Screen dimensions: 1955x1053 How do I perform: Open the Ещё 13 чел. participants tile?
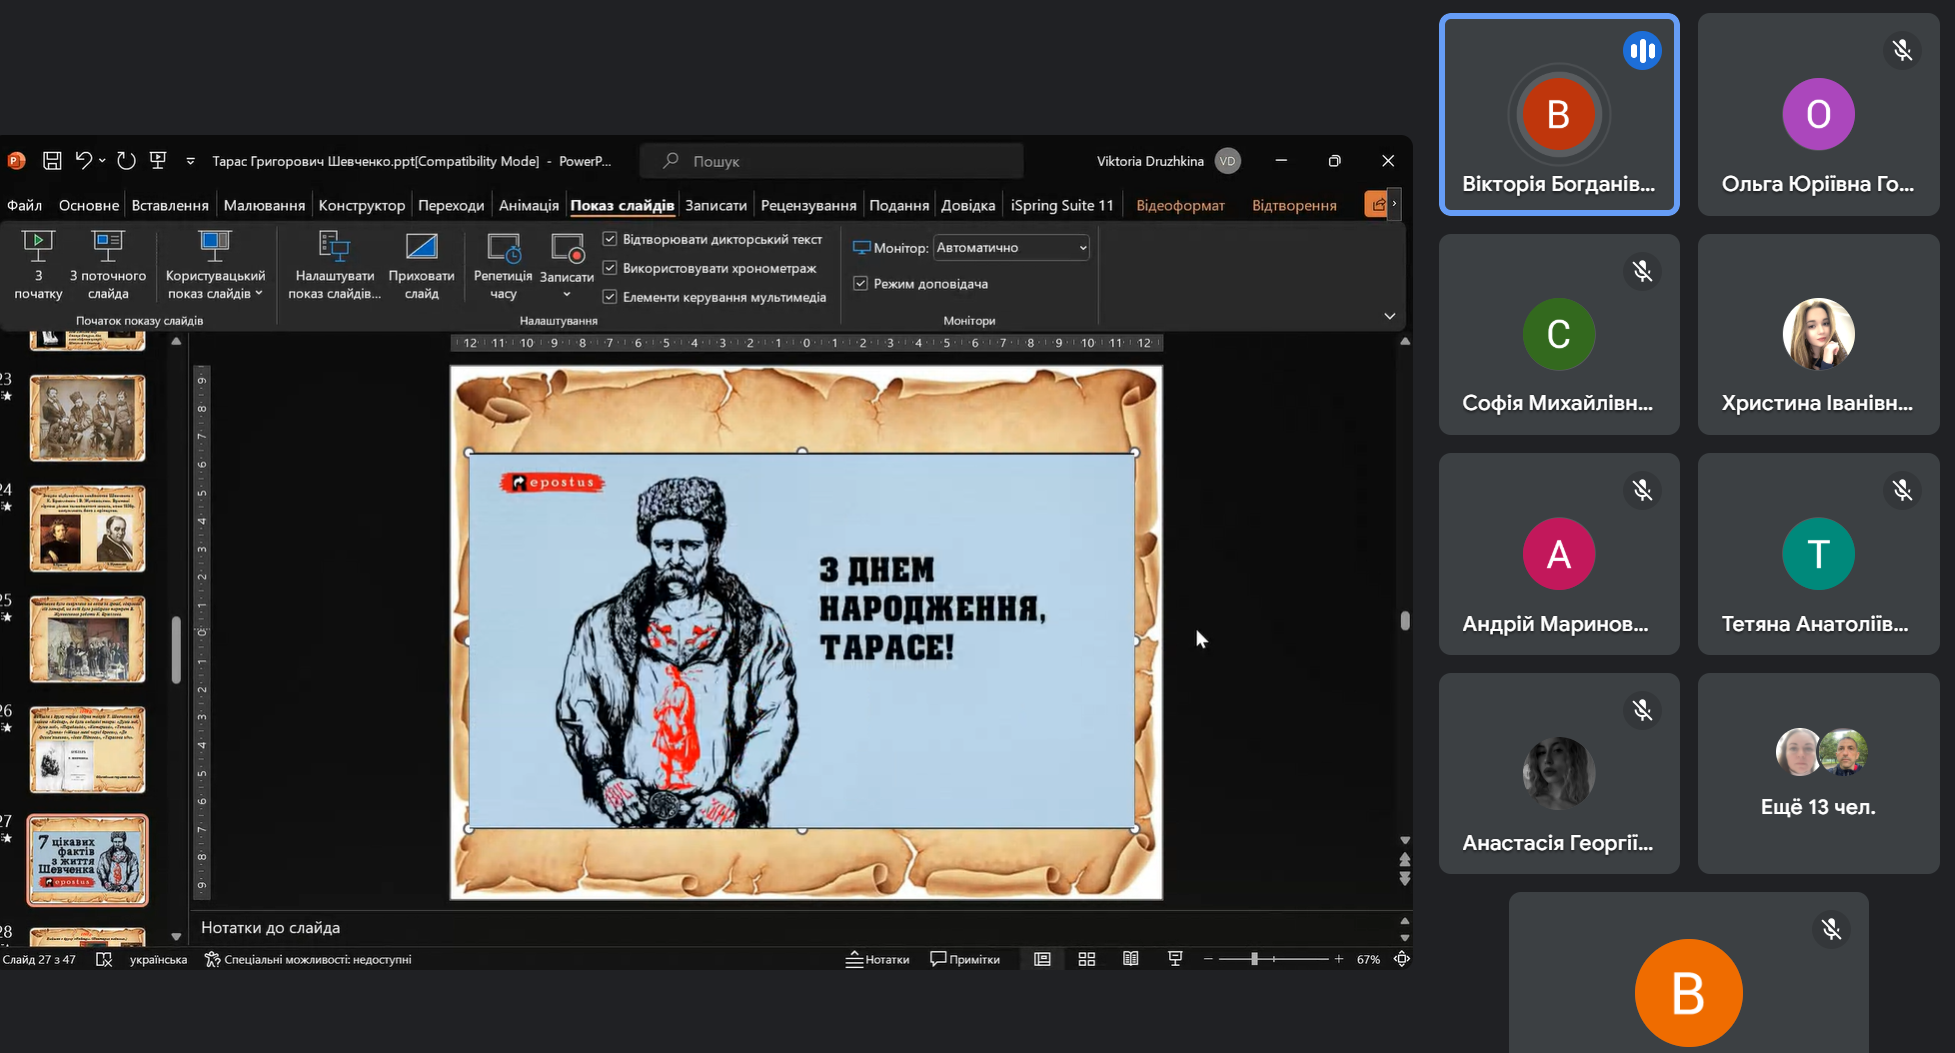coord(1818,773)
